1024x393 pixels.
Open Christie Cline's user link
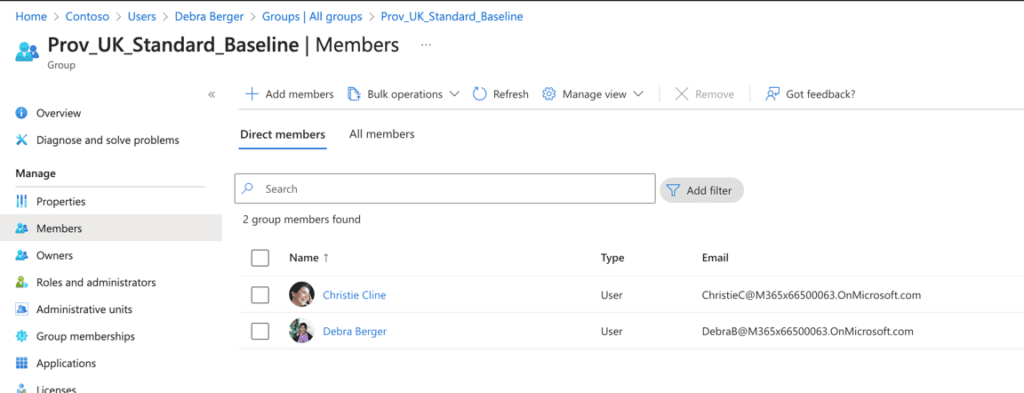point(355,295)
